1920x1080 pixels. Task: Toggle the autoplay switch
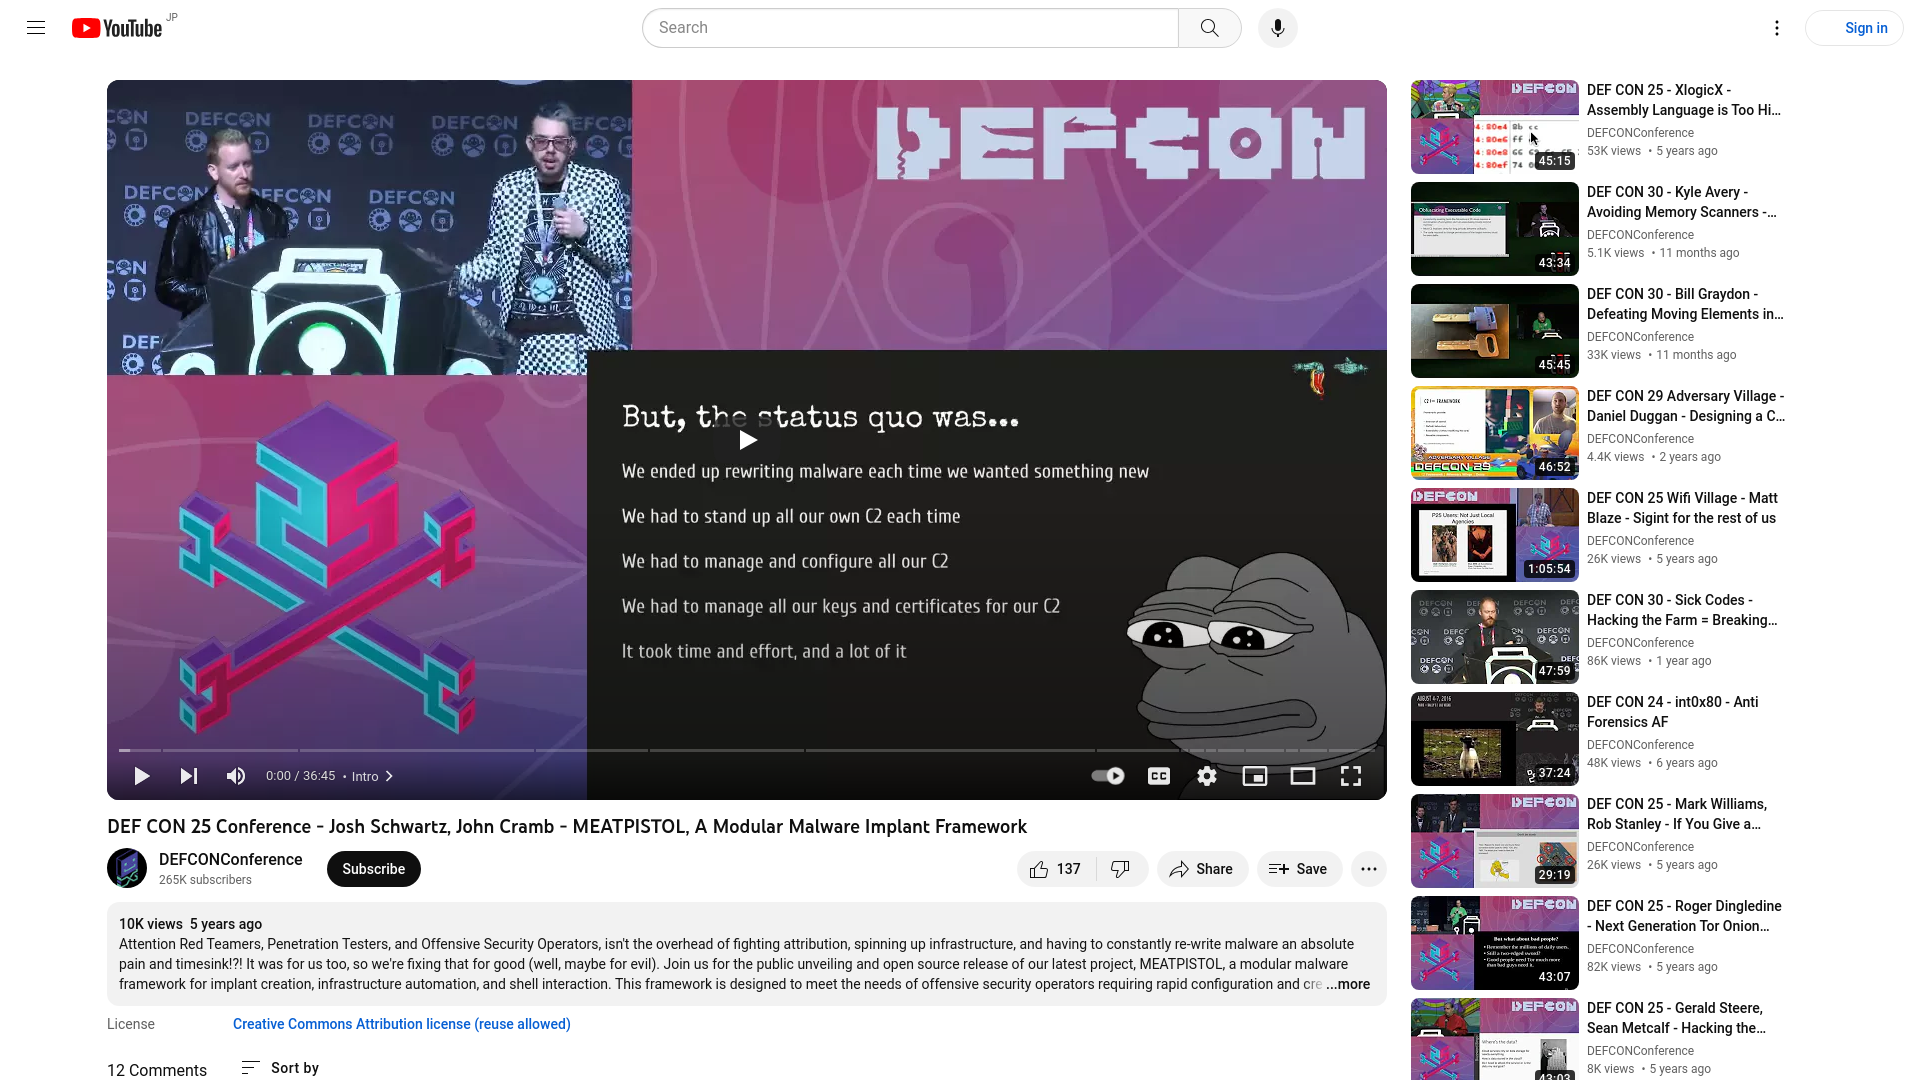(1108, 776)
